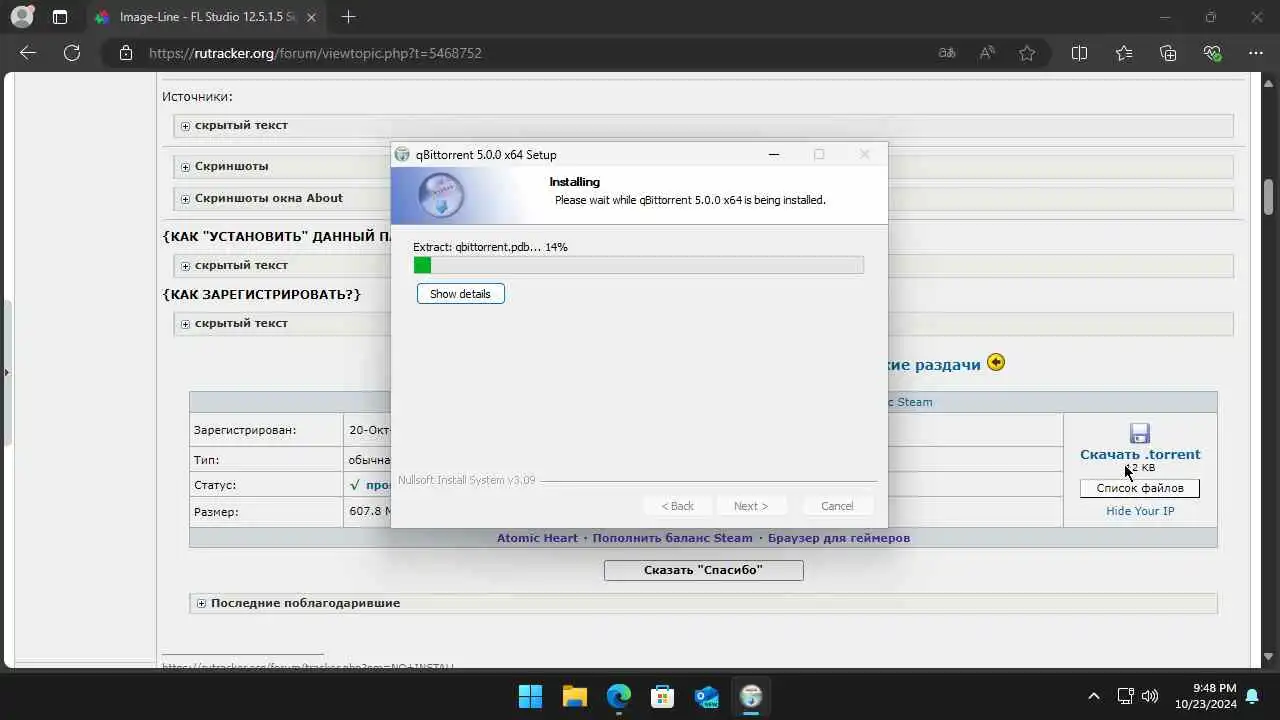Add this page to favorites
Viewport: 1280px width, 720px height.
[x=1027, y=53]
